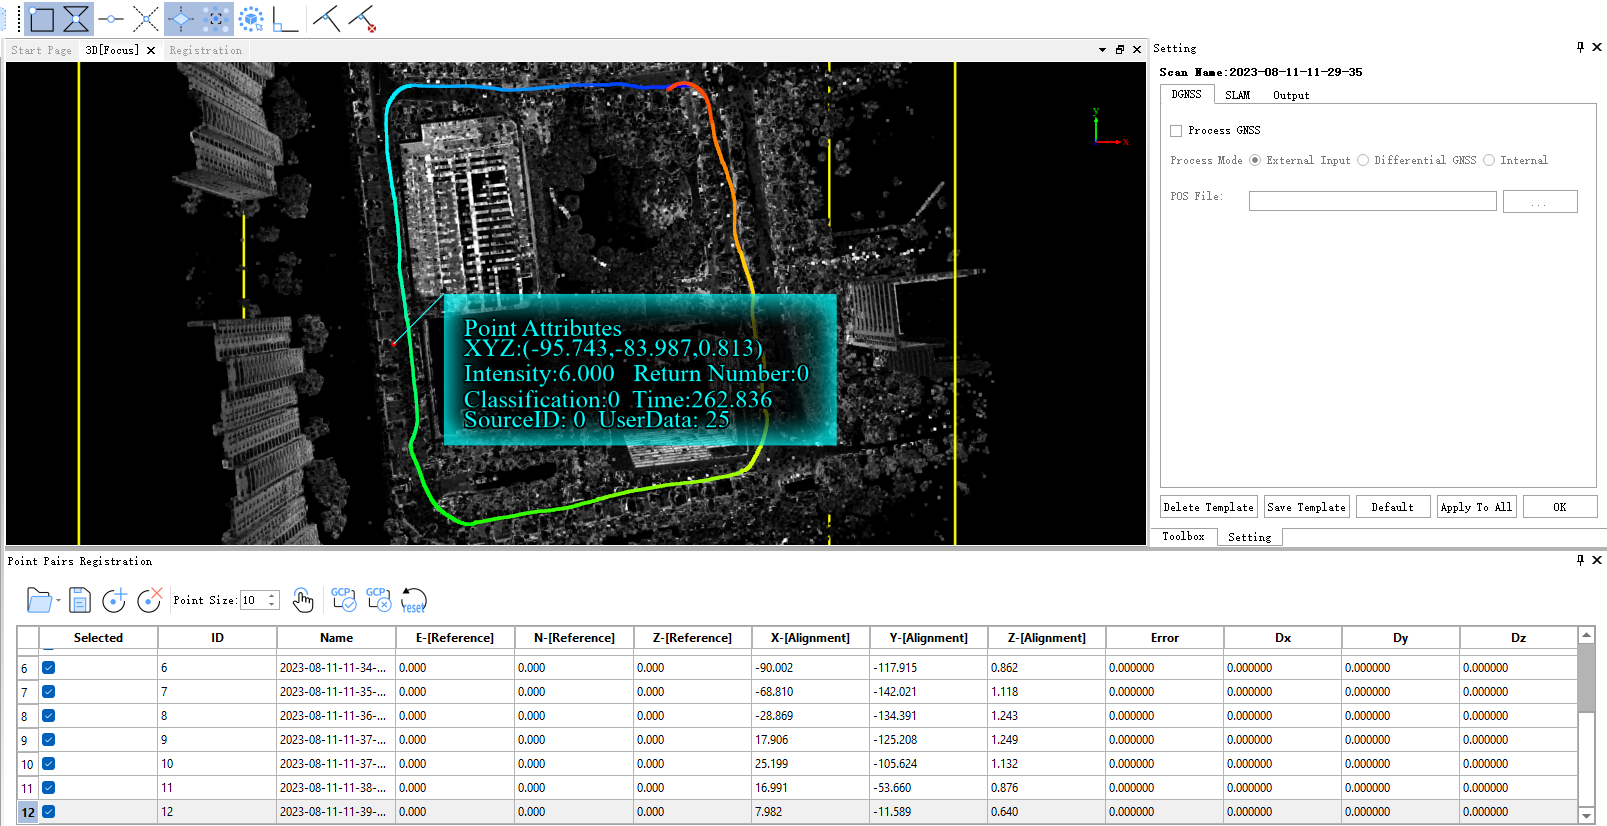This screenshot has width=1607, height=826.
Task: Click the hand pick-point tool icon
Action: pos(303,600)
